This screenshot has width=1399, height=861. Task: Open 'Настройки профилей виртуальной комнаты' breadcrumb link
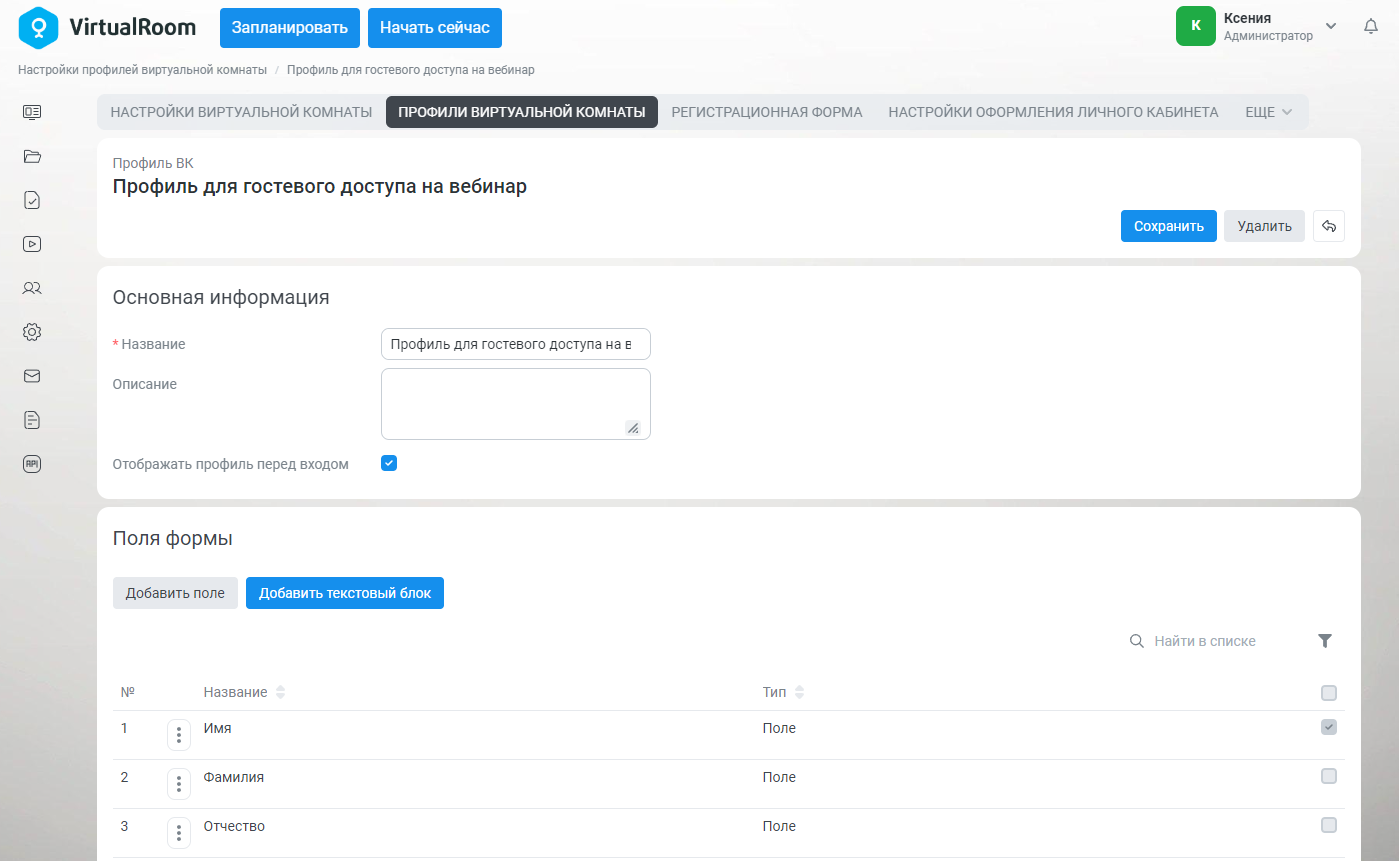point(142,70)
